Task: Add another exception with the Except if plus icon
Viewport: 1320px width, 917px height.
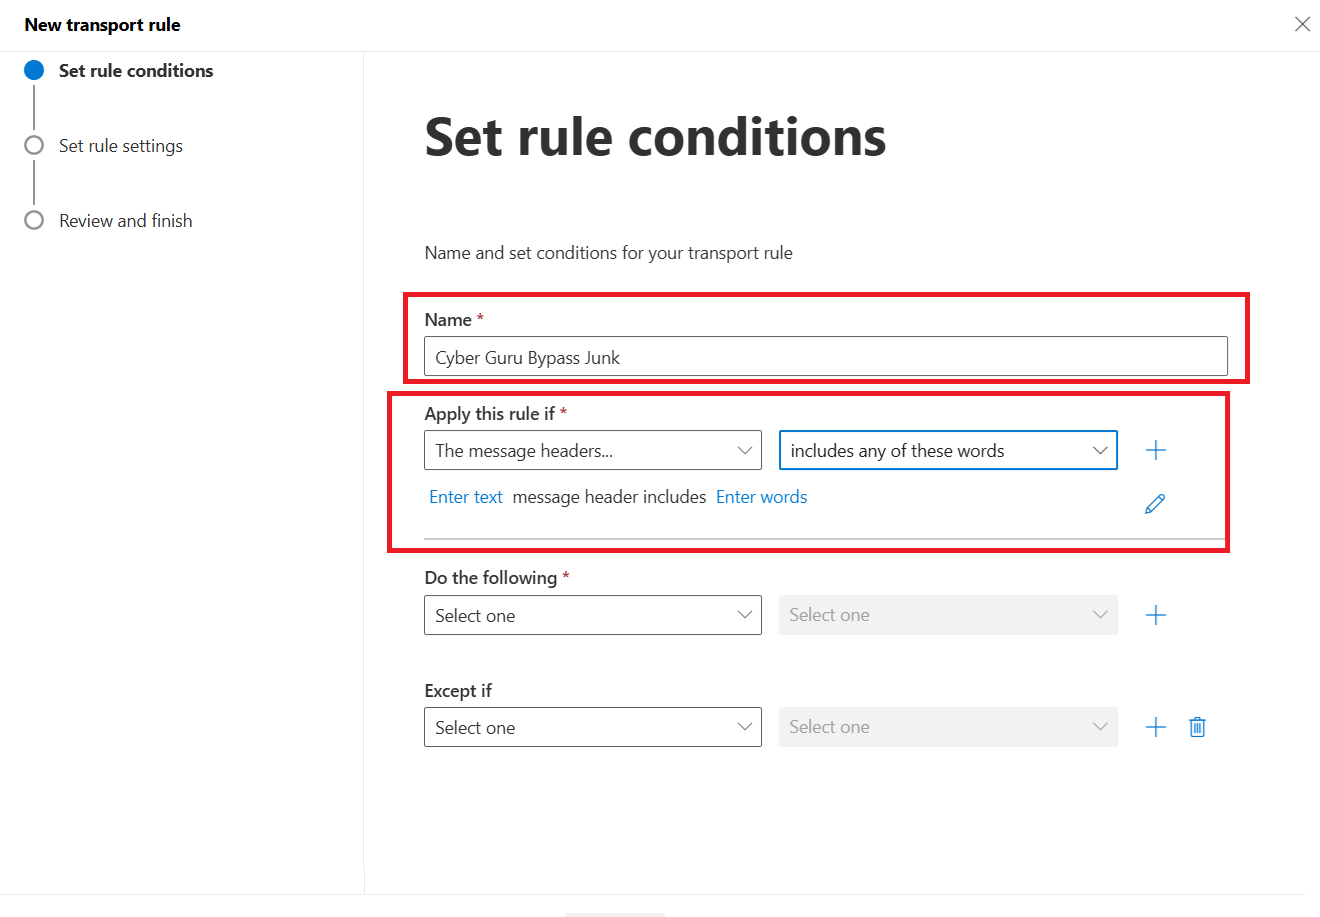Action: click(x=1156, y=727)
